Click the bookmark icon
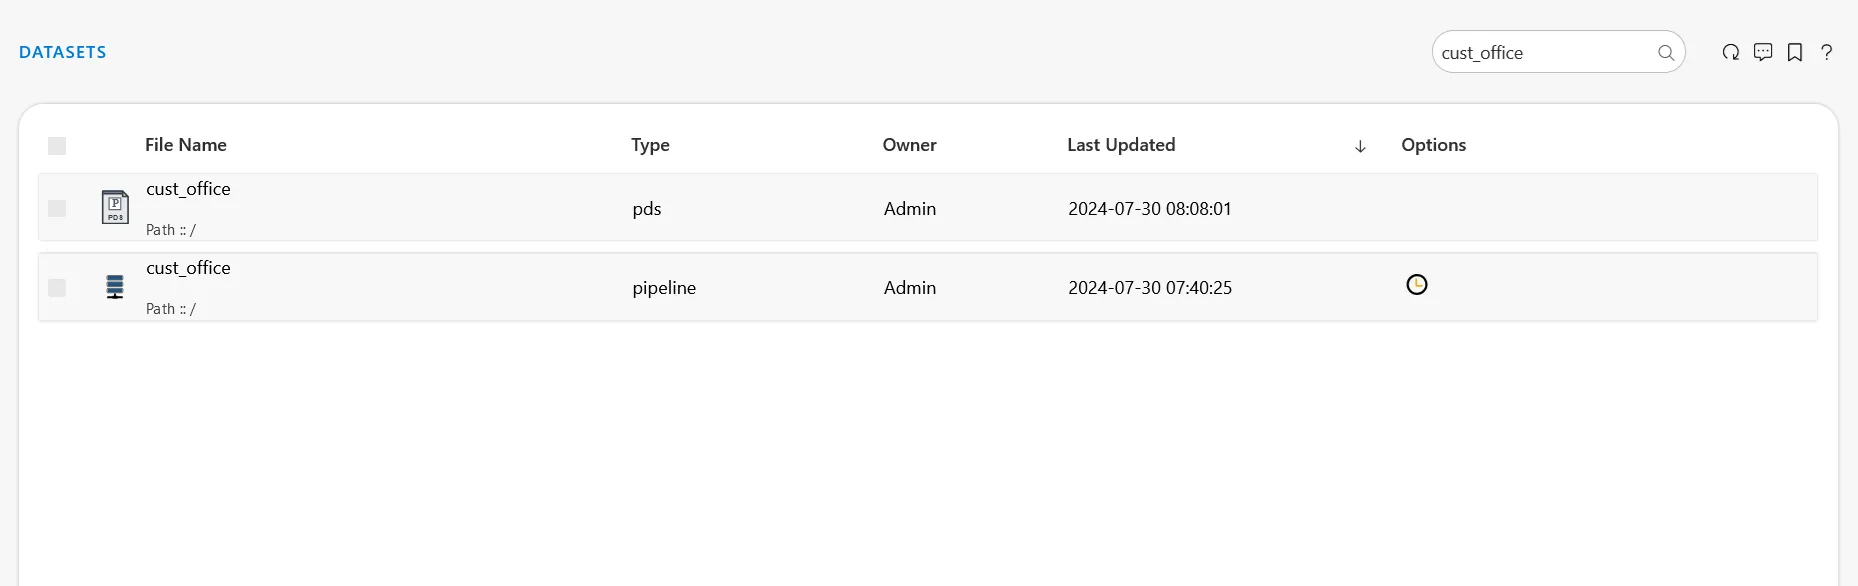The width and height of the screenshot is (1858, 586). [1795, 52]
